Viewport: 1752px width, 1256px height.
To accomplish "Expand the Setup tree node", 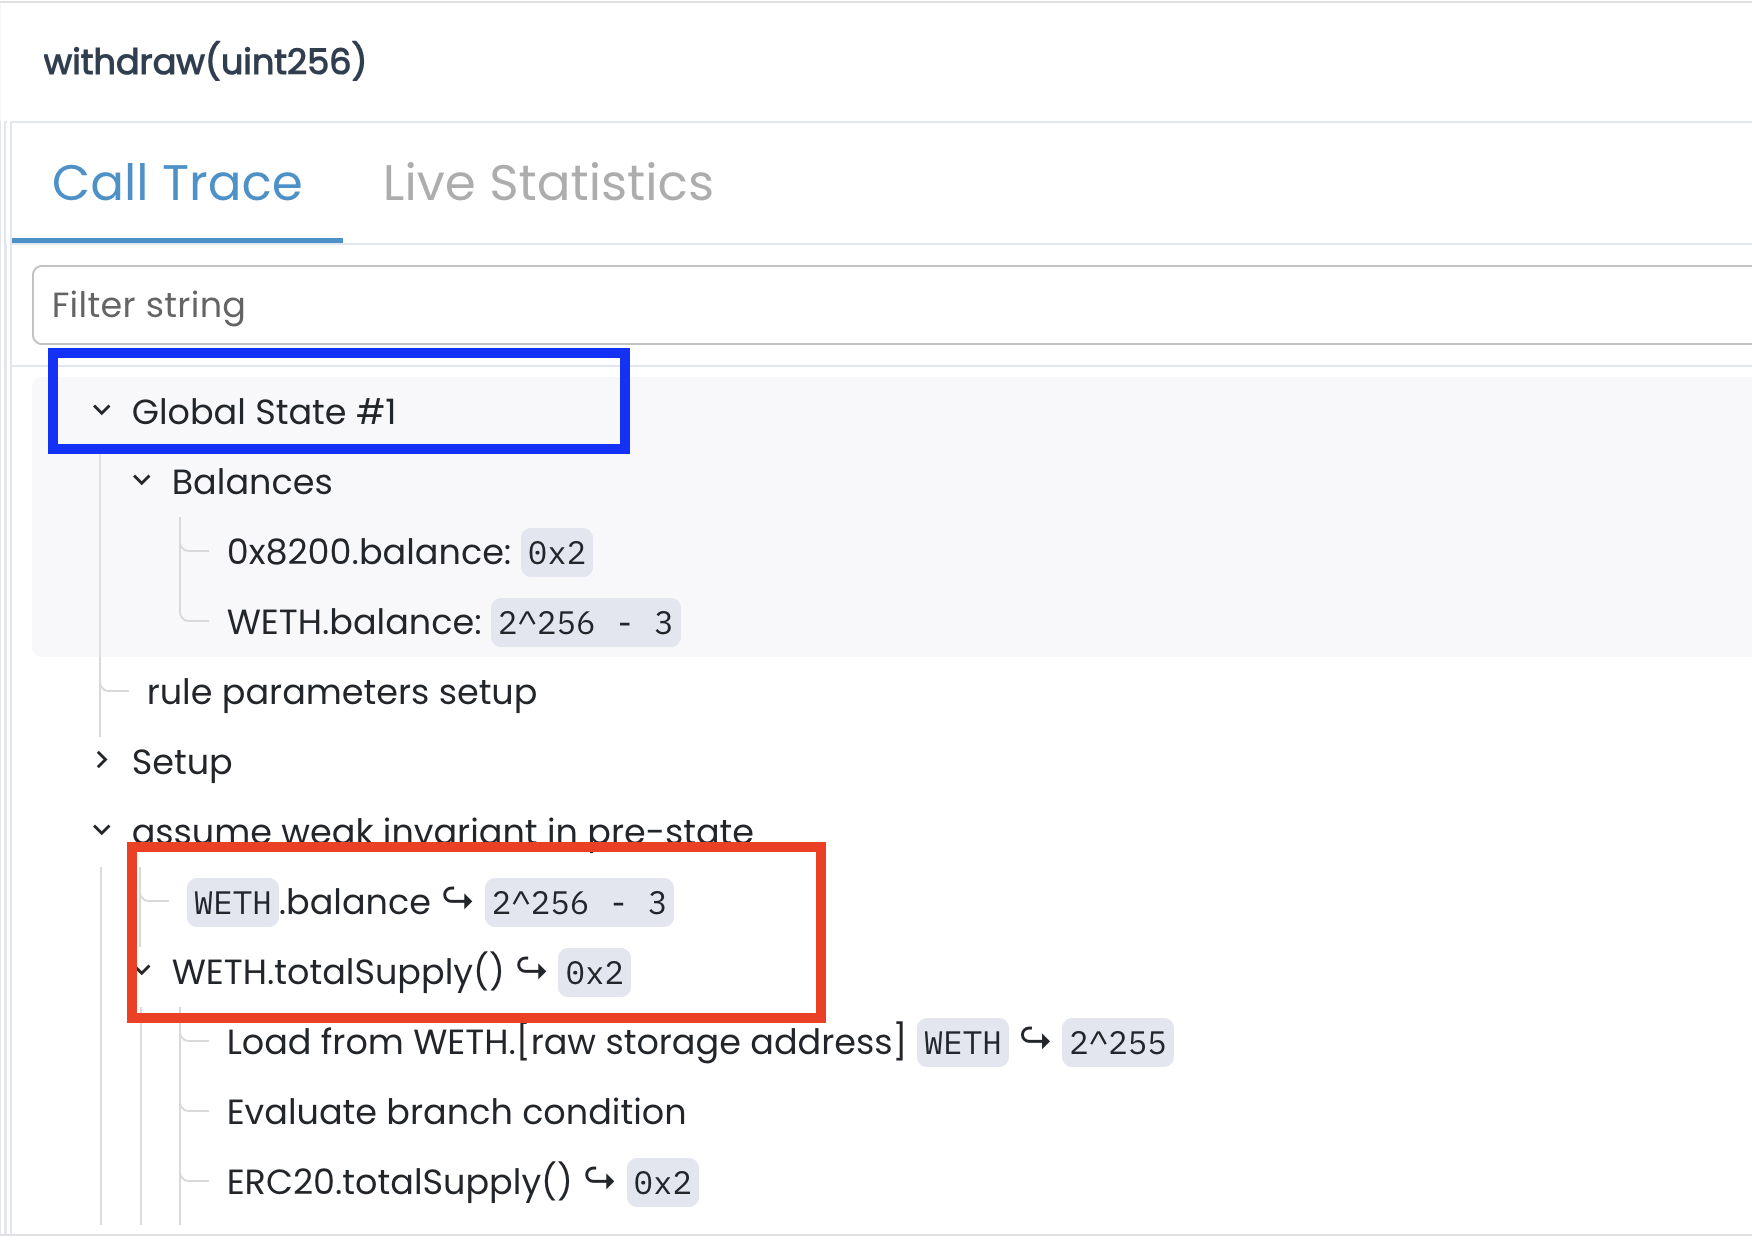I will click(102, 761).
